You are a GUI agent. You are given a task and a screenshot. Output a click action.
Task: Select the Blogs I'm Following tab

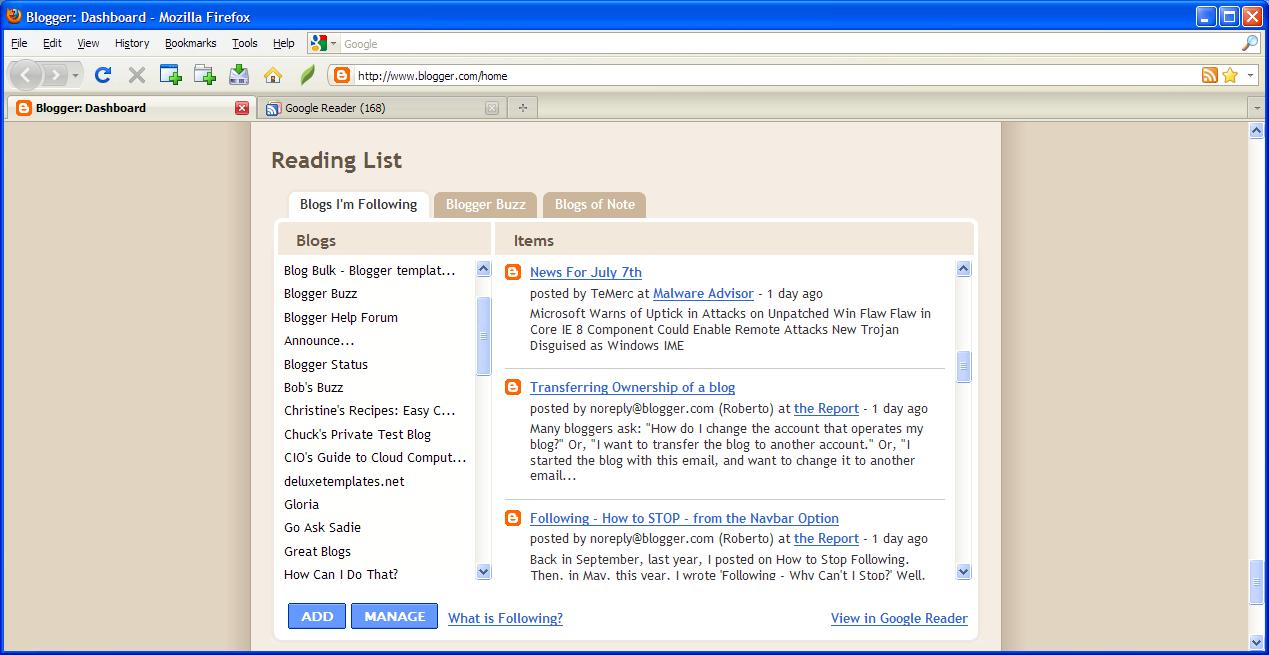click(x=358, y=204)
